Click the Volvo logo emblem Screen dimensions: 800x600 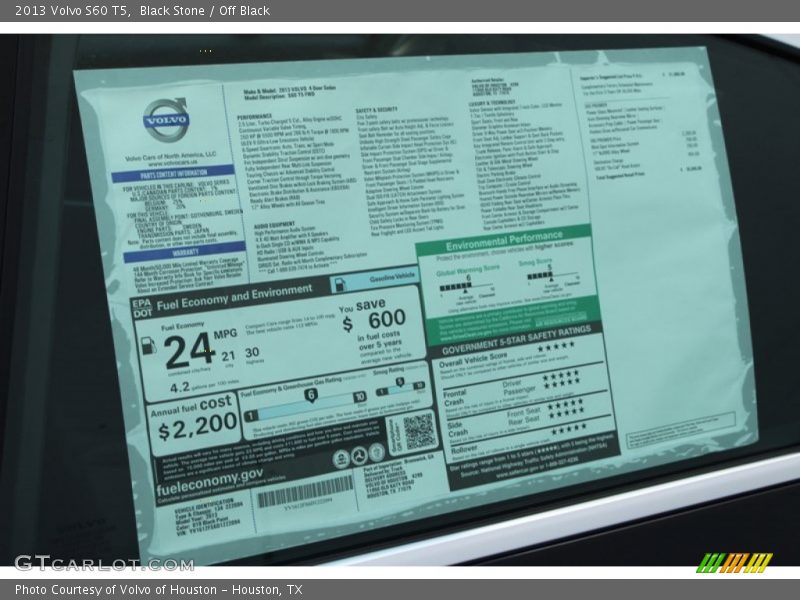click(x=165, y=119)
